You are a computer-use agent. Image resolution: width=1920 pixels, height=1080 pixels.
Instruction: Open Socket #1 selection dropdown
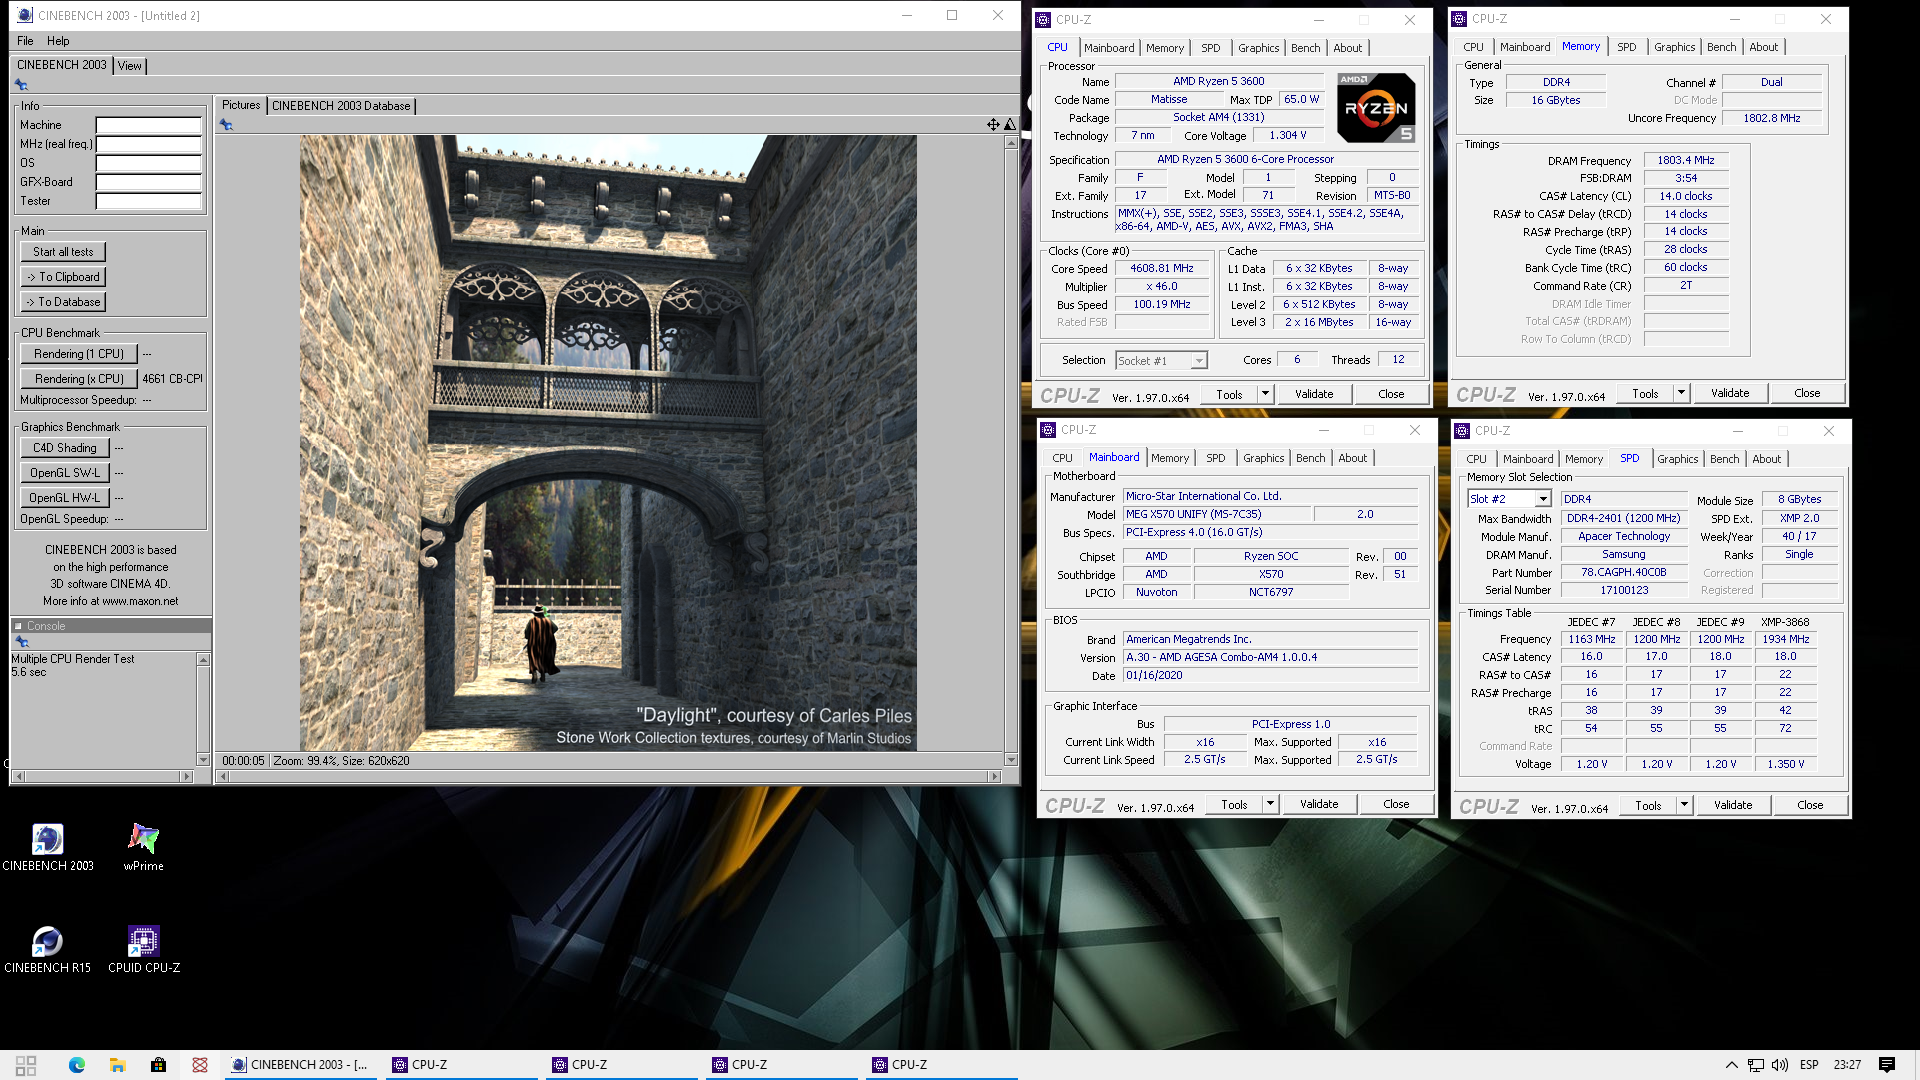(1162, 361)
